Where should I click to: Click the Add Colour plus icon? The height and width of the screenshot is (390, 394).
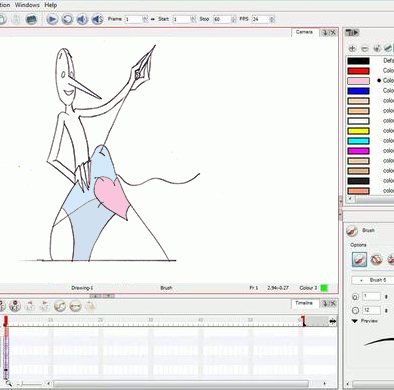(x=352, y=49)
